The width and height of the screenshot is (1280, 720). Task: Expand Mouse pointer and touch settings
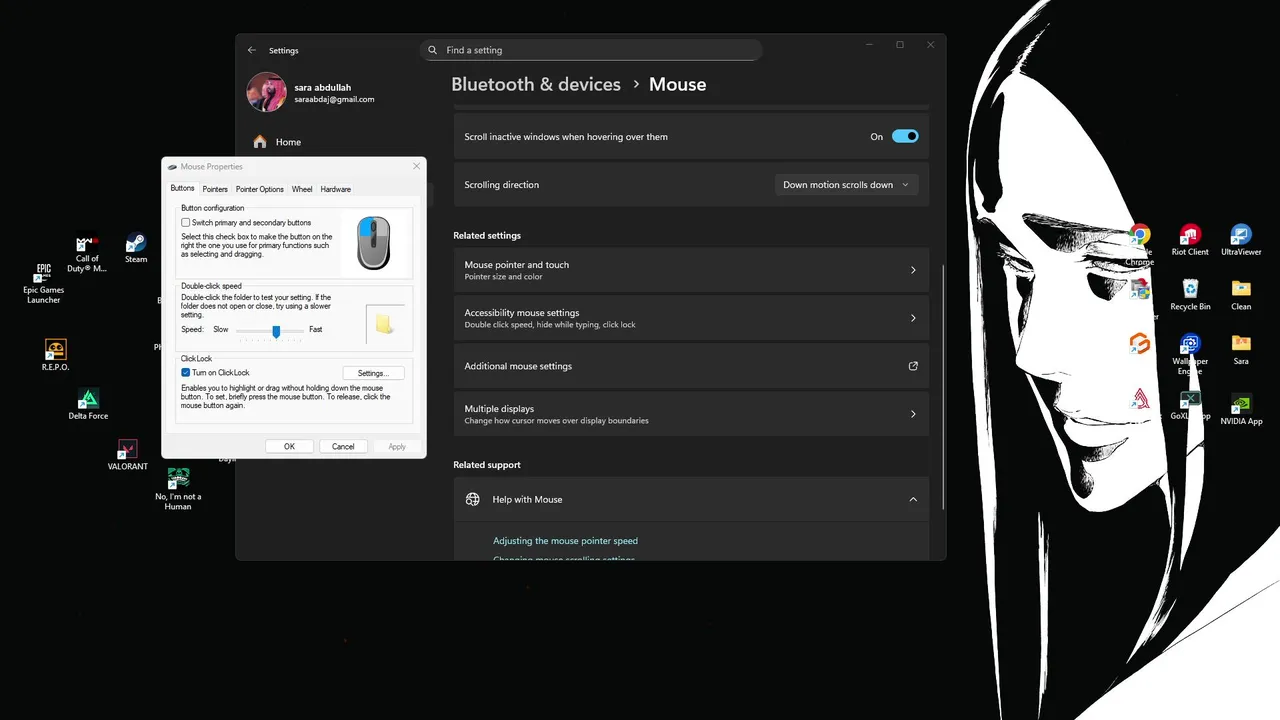click(913, 270)
